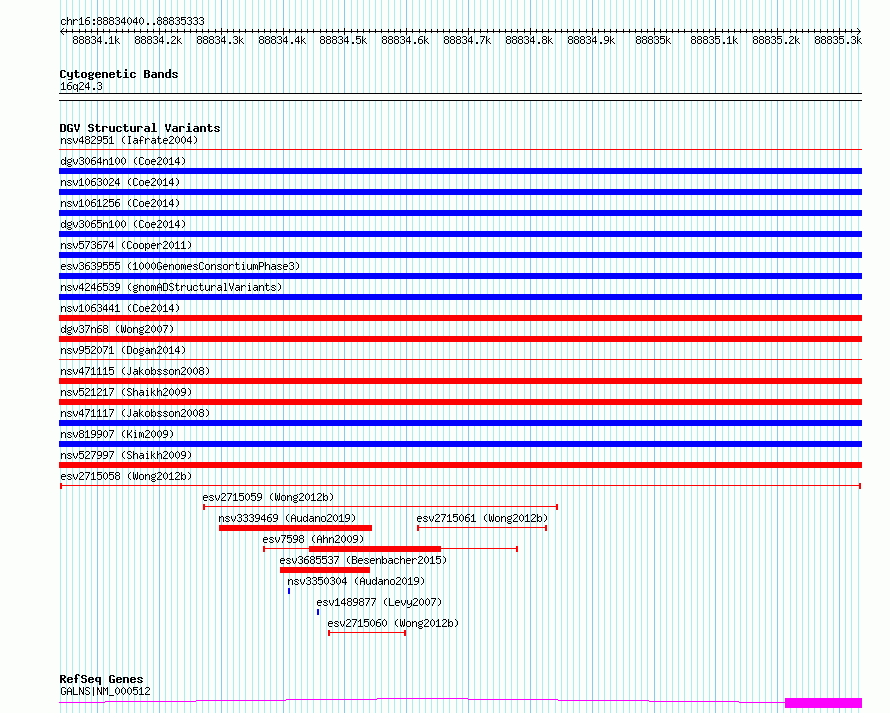Viewport: 890px width, 713px height.
Task: Select the red span of esv2715059
Action: coord(380,507)
